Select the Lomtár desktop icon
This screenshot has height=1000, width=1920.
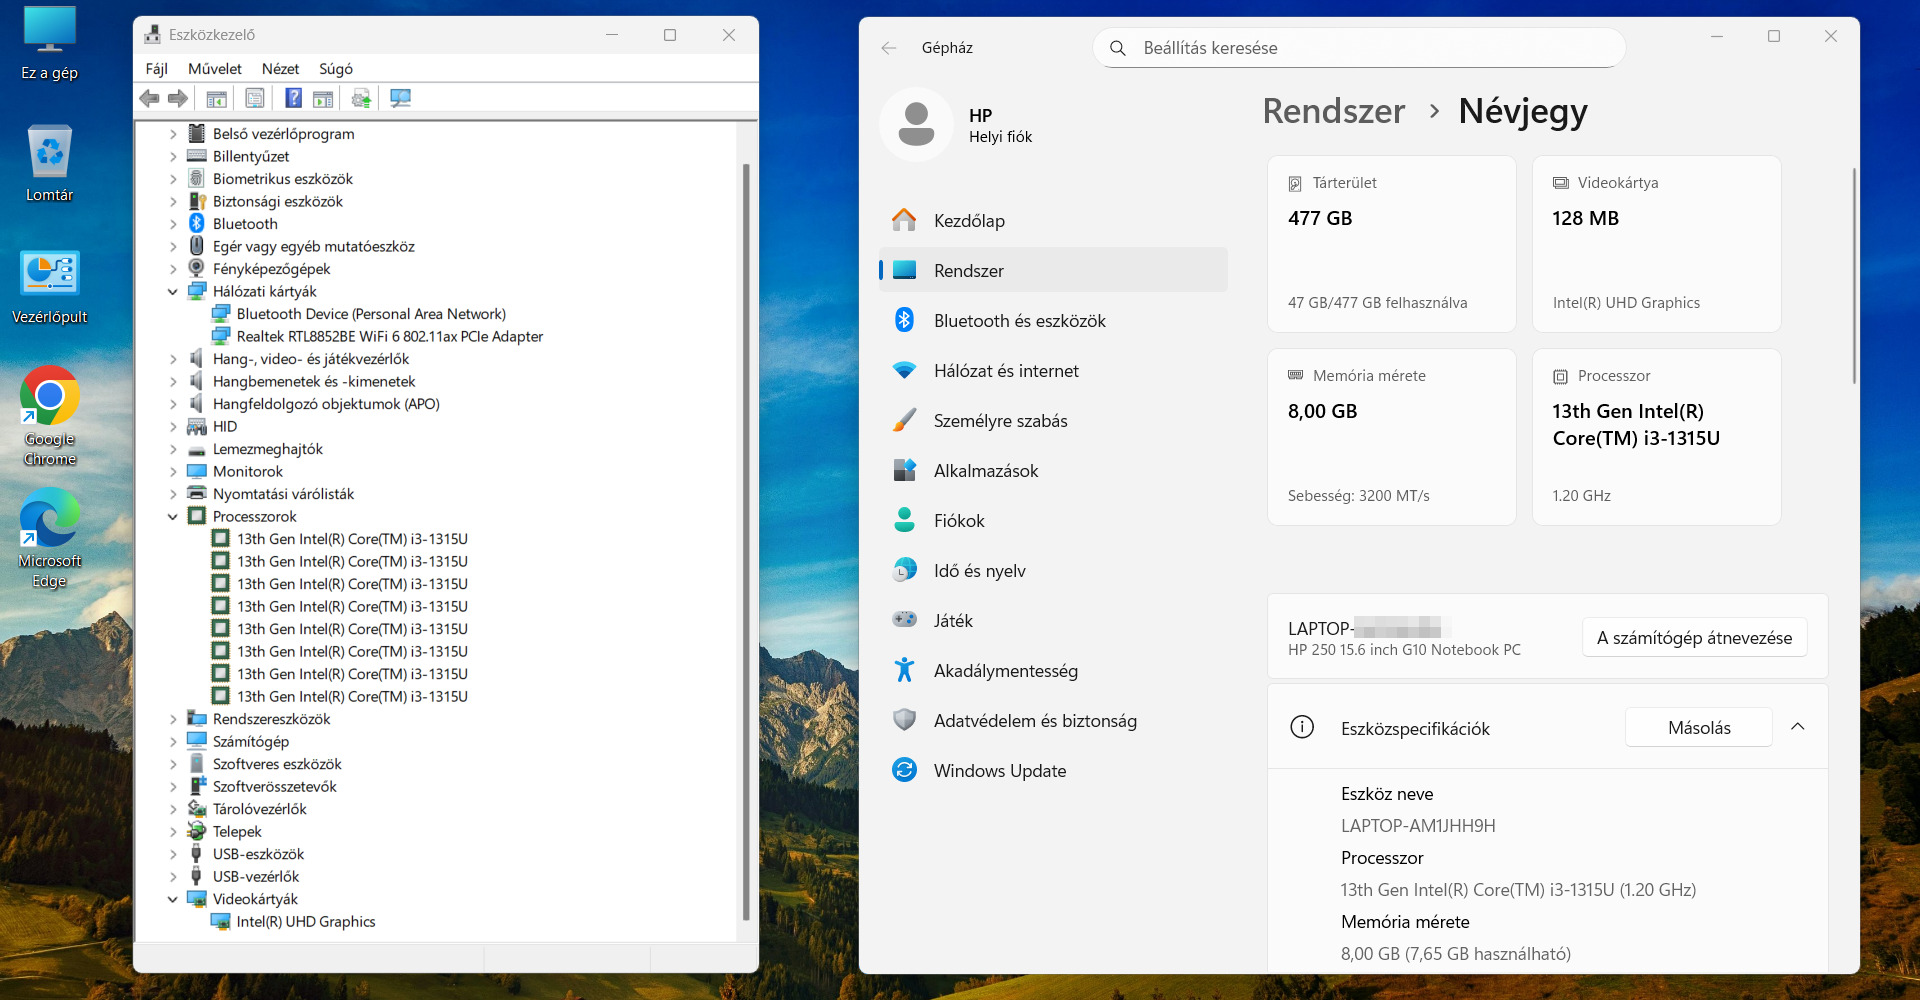(49, 164)
